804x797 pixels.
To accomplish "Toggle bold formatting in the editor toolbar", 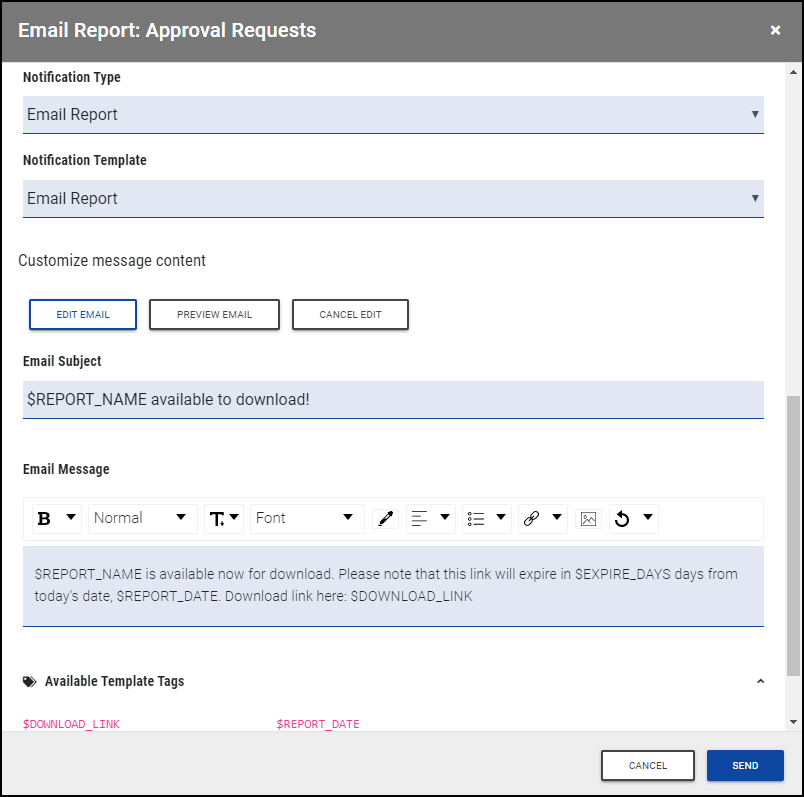I will point(45,518).
